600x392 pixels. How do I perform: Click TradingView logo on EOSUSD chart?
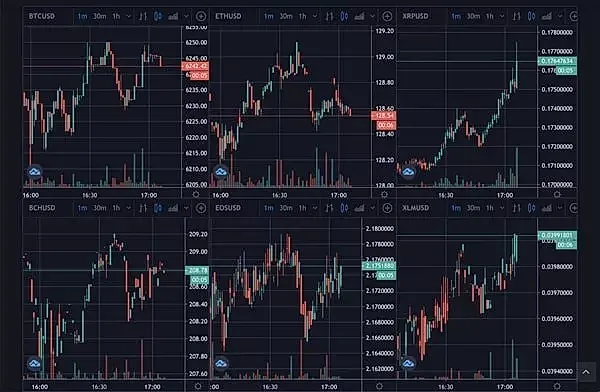click(x=221, y=363)
